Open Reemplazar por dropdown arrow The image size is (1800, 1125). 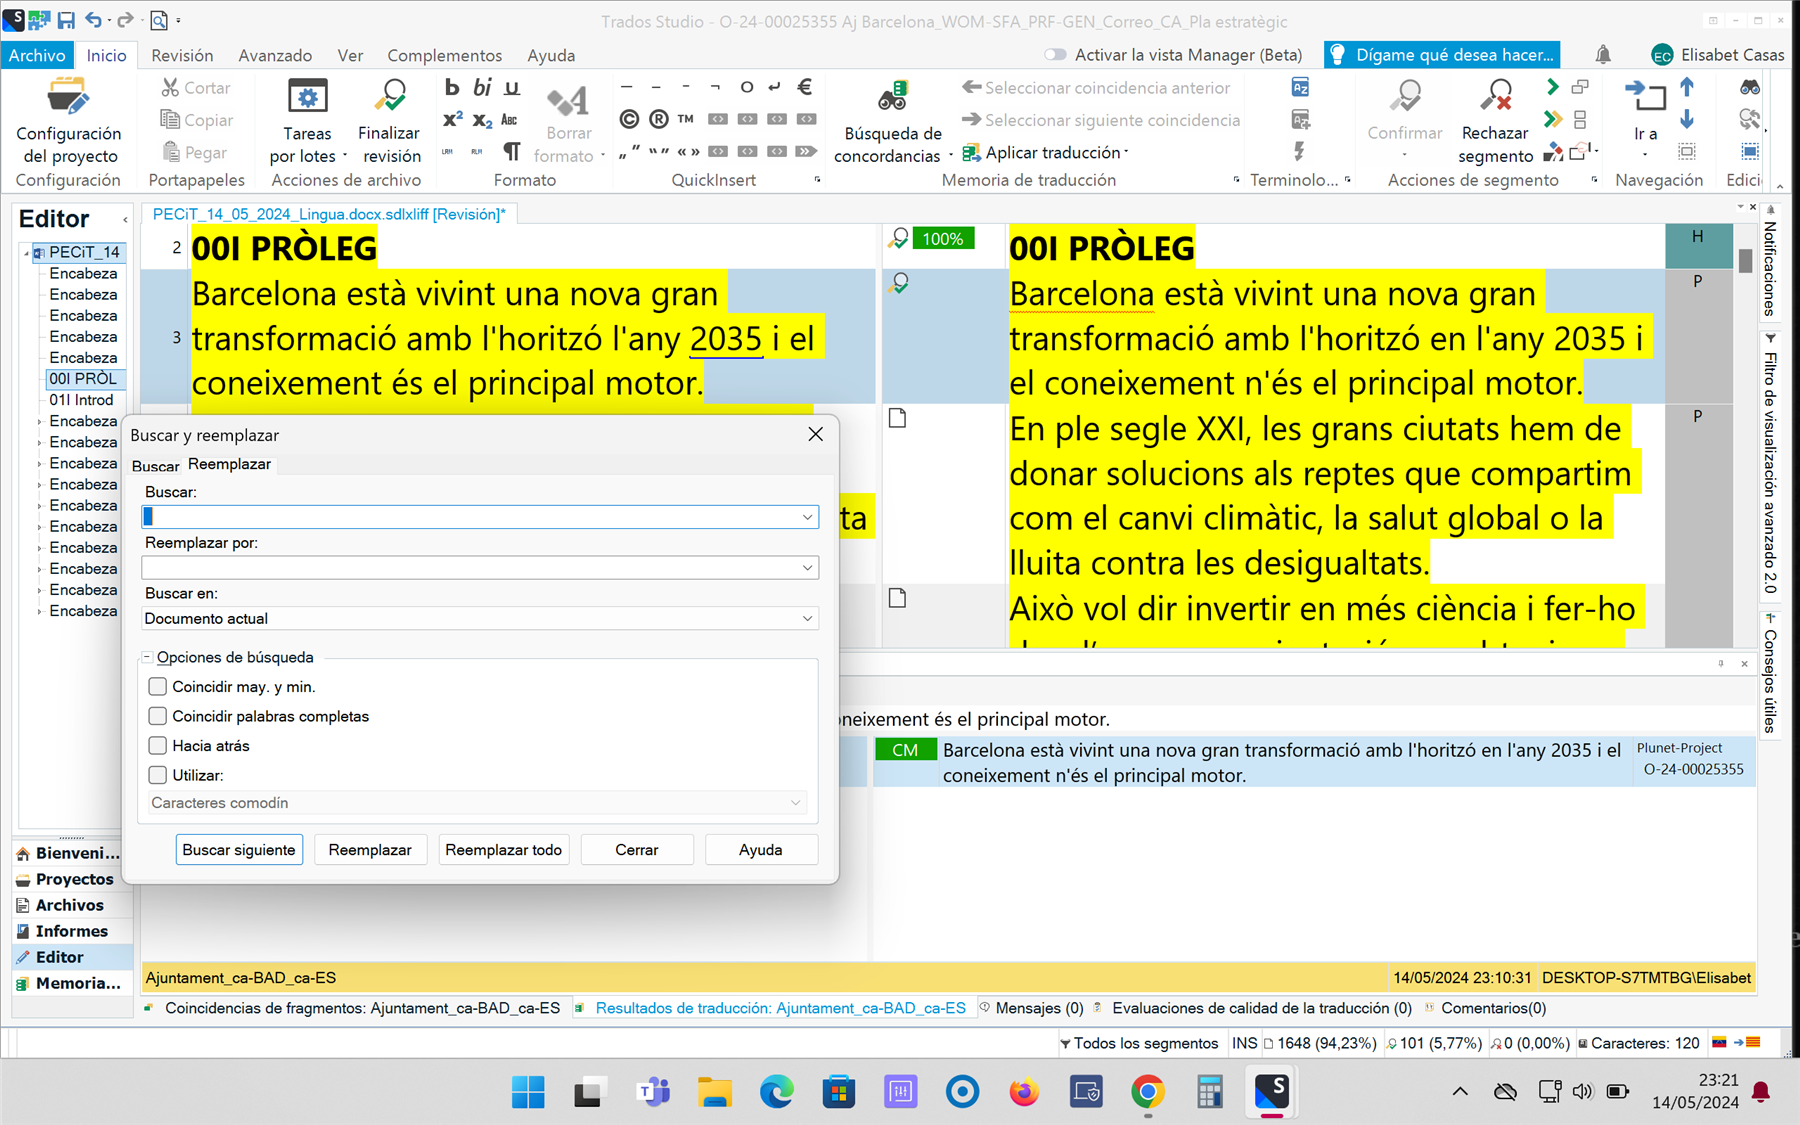click(x=807, y=568)
